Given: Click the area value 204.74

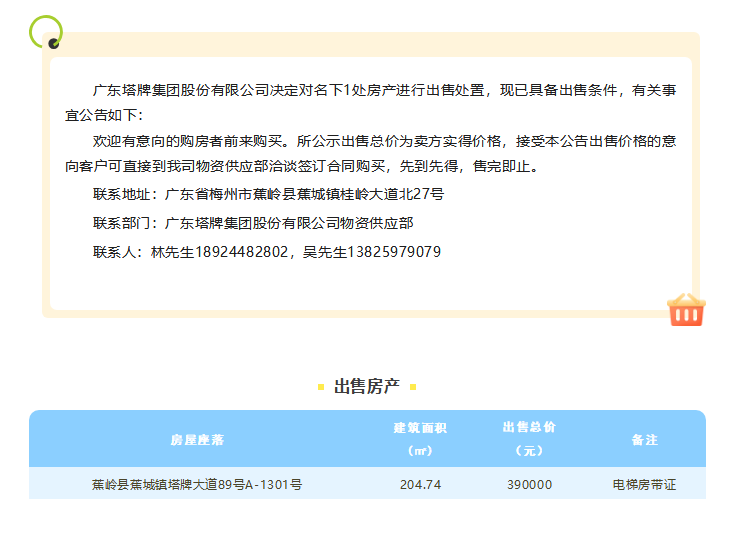Looking at the screenshot, I should (x=420, y=485).
